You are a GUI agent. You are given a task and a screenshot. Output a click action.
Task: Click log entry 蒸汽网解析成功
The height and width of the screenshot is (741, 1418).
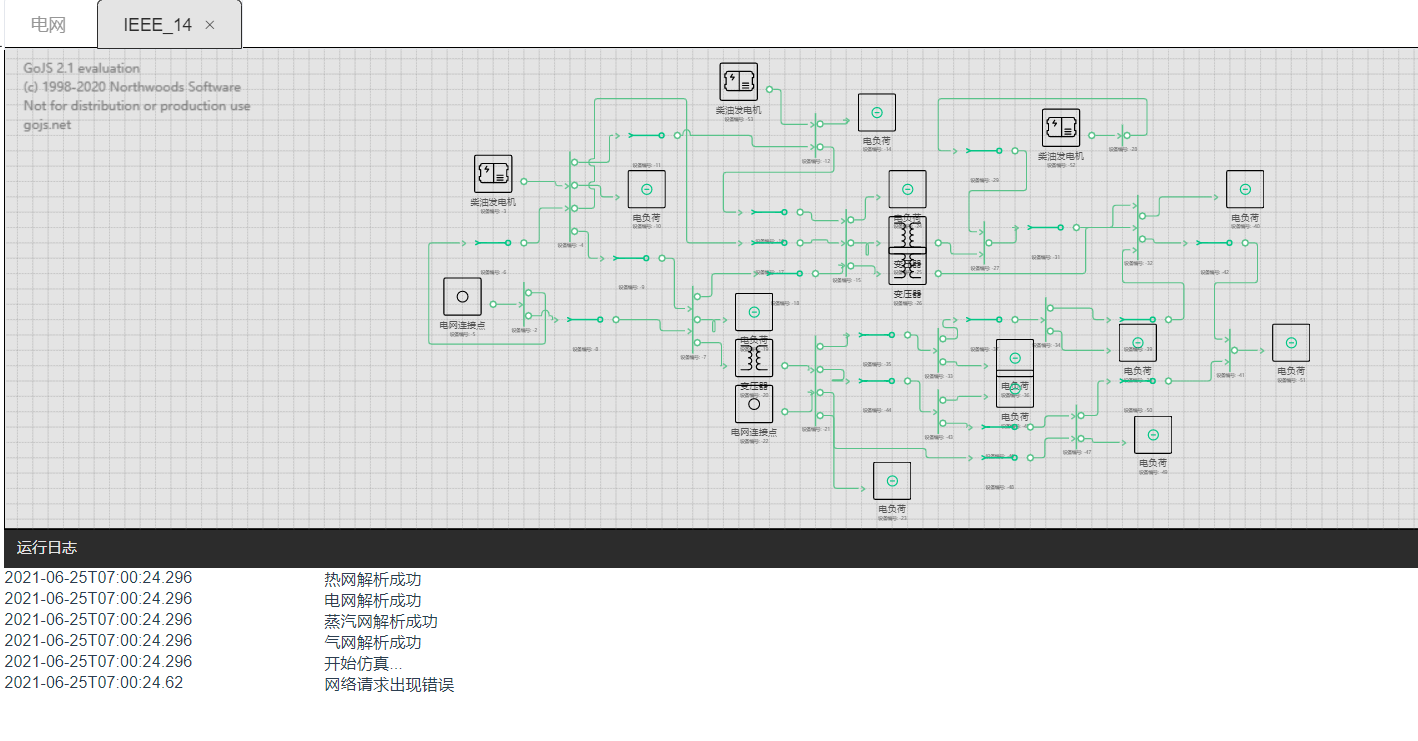tap(380, 621)
